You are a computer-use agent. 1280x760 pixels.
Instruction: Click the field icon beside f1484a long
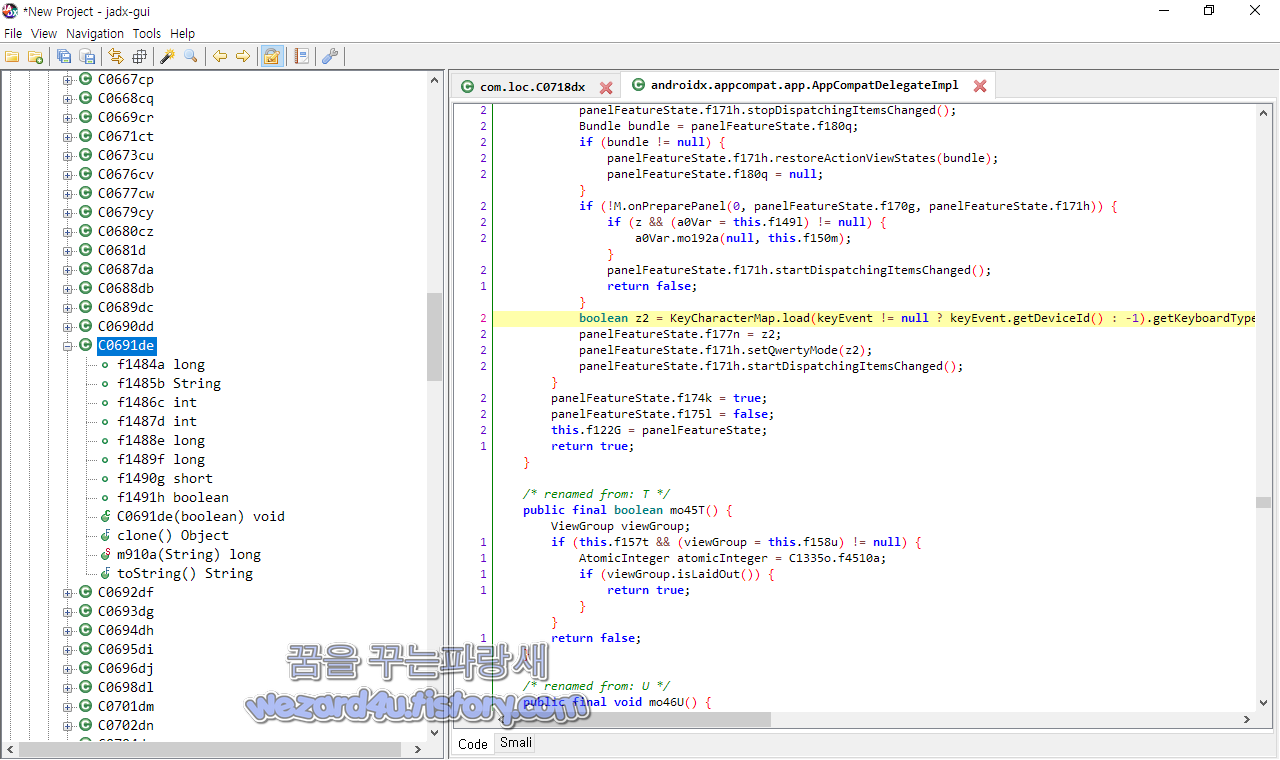pyautogui.click(x=105, y=365)
